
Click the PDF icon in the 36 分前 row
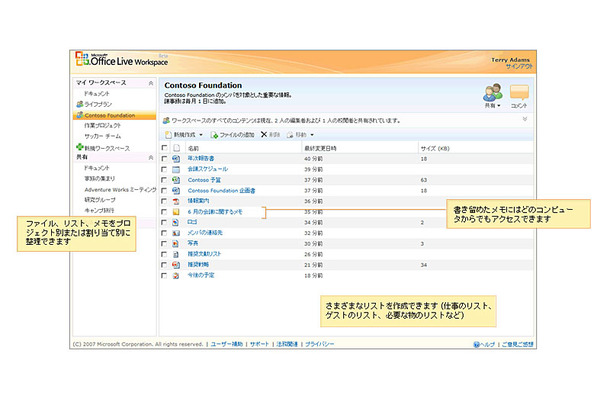point(176,201)
